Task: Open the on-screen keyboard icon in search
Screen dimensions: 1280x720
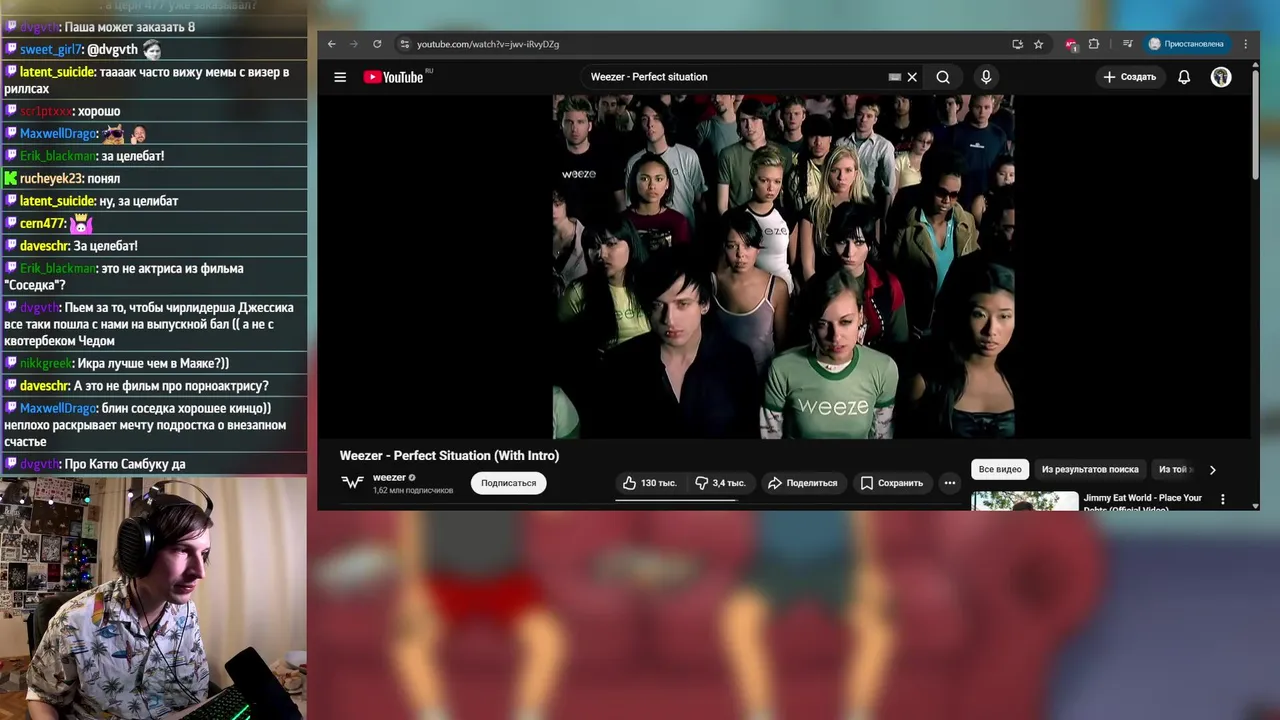Action: tap(895, 77)
